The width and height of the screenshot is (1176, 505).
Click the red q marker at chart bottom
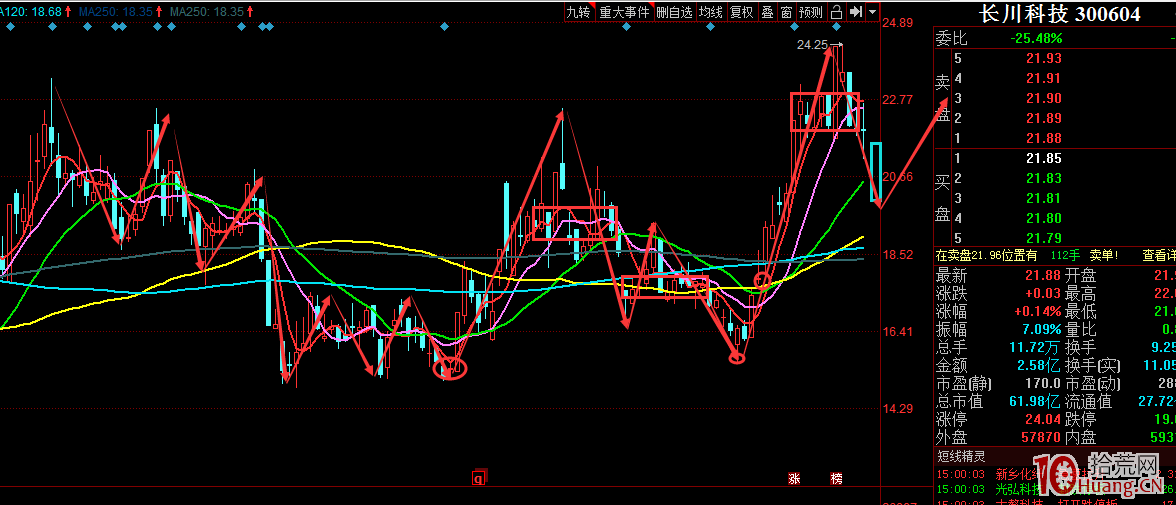(479, 479)
